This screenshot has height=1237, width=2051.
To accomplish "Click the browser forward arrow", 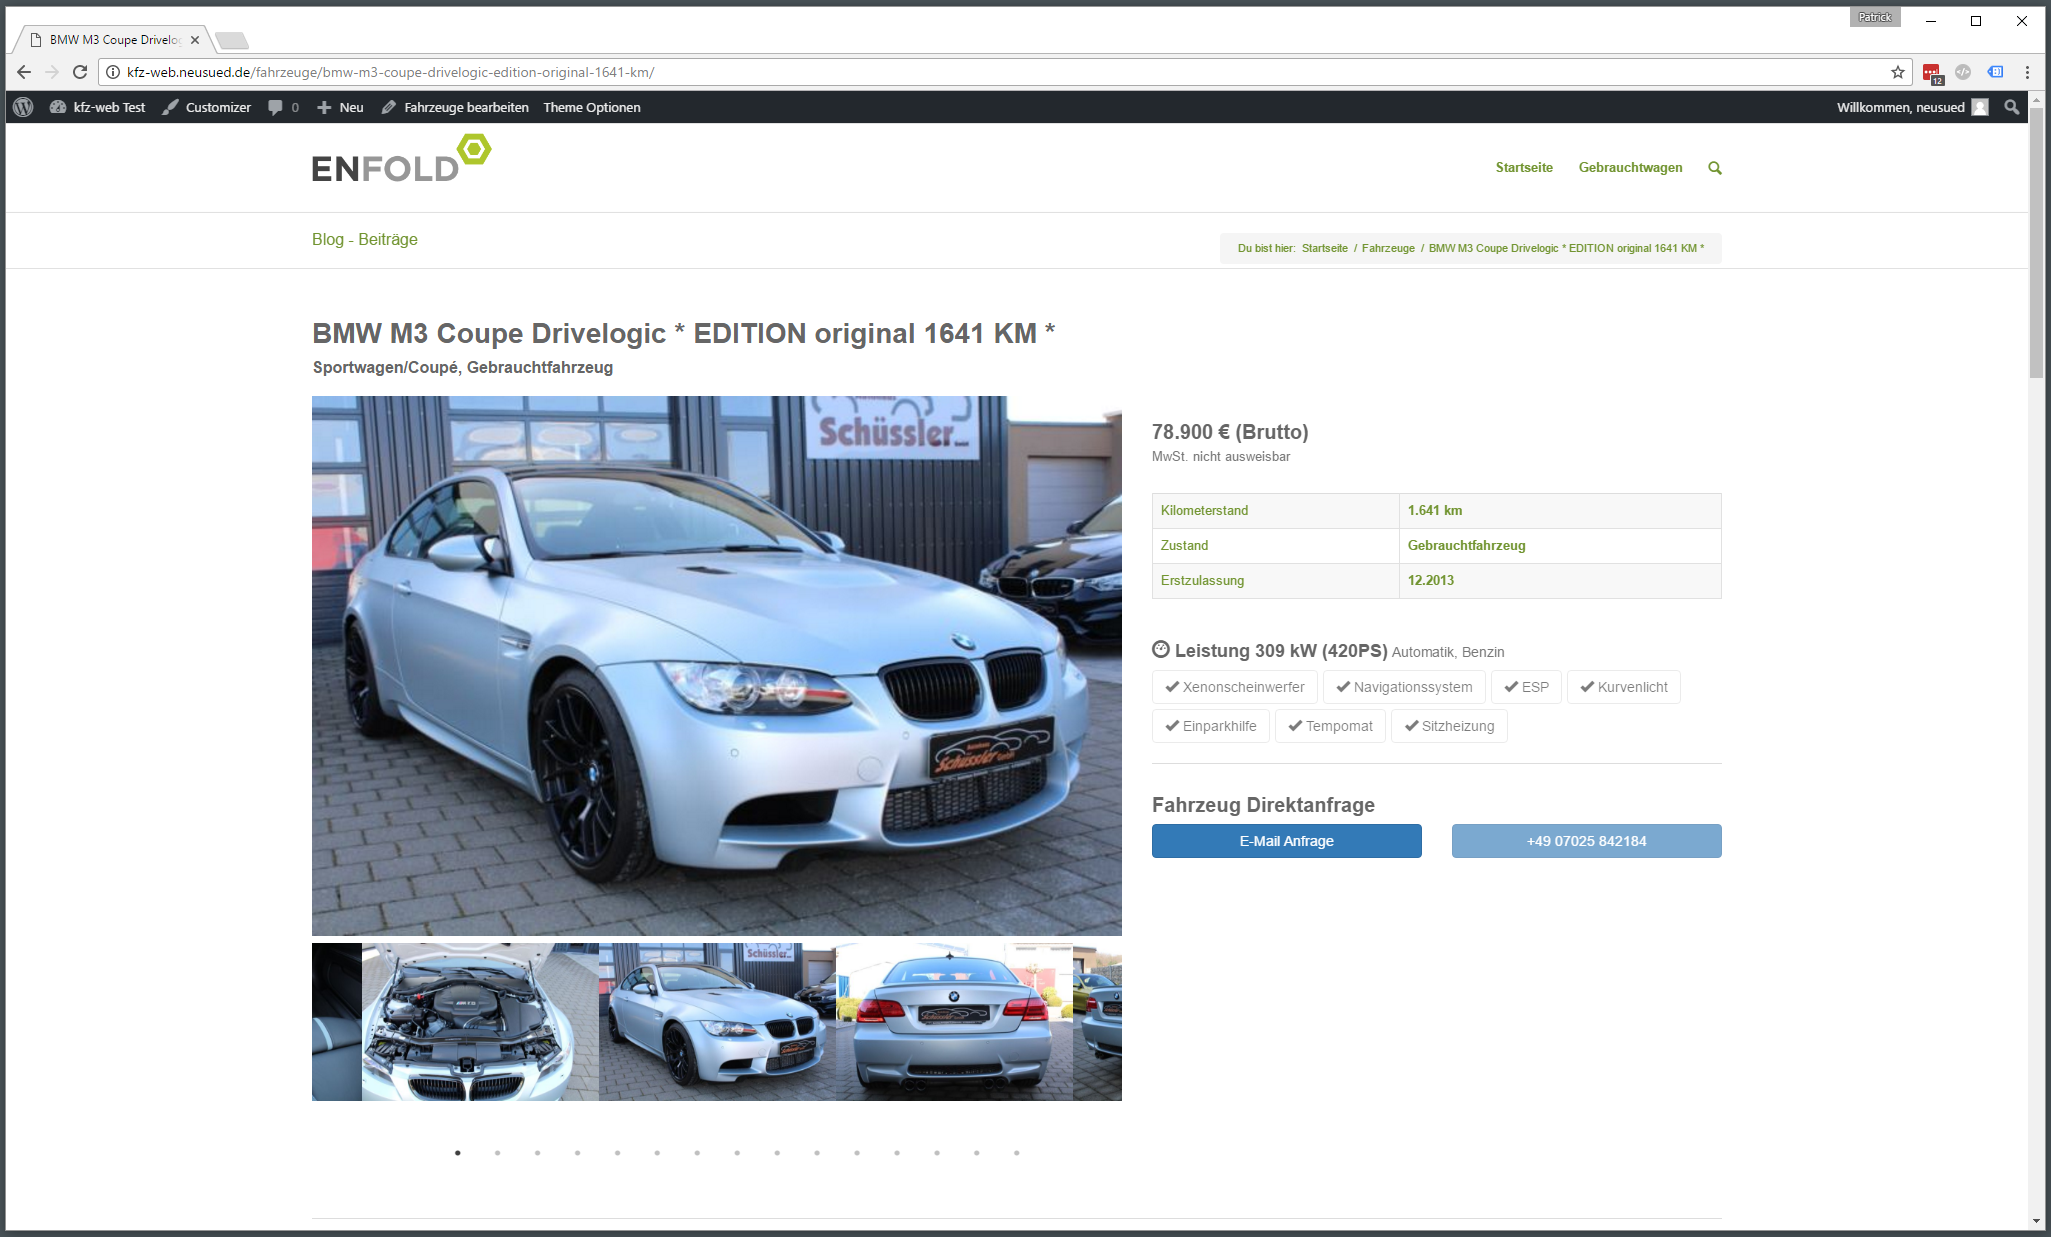I will point(52,72).
